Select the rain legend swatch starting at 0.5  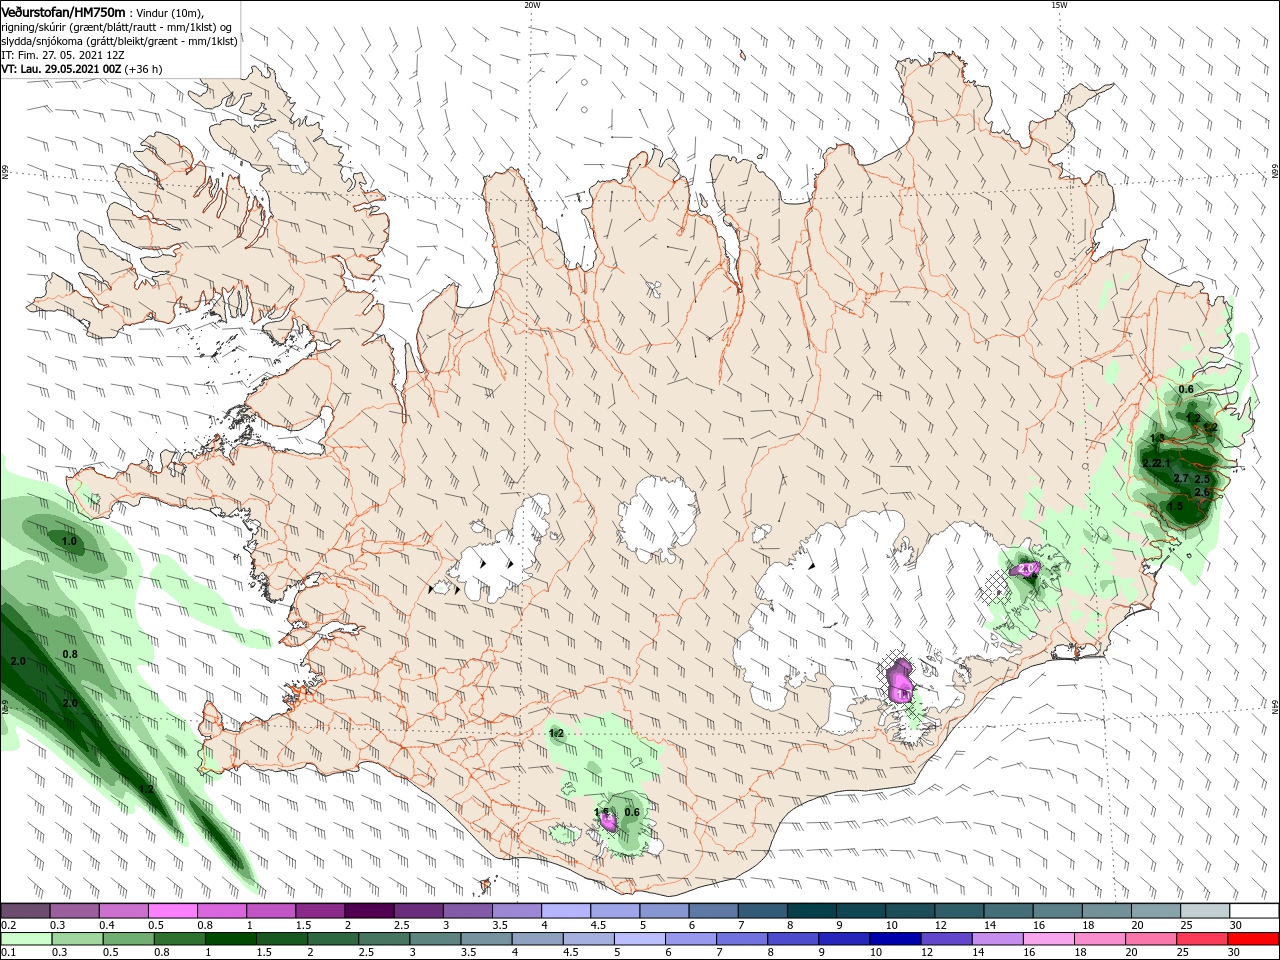point(129,939)
